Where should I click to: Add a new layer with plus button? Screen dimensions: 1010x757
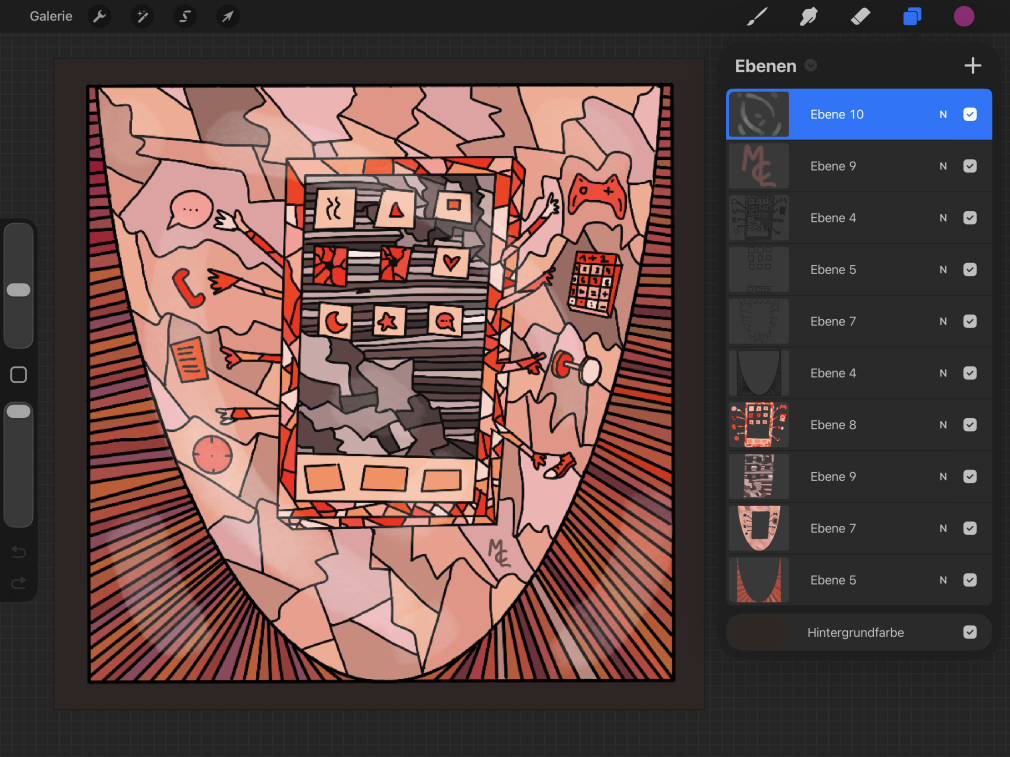click(x=973, y=65)
